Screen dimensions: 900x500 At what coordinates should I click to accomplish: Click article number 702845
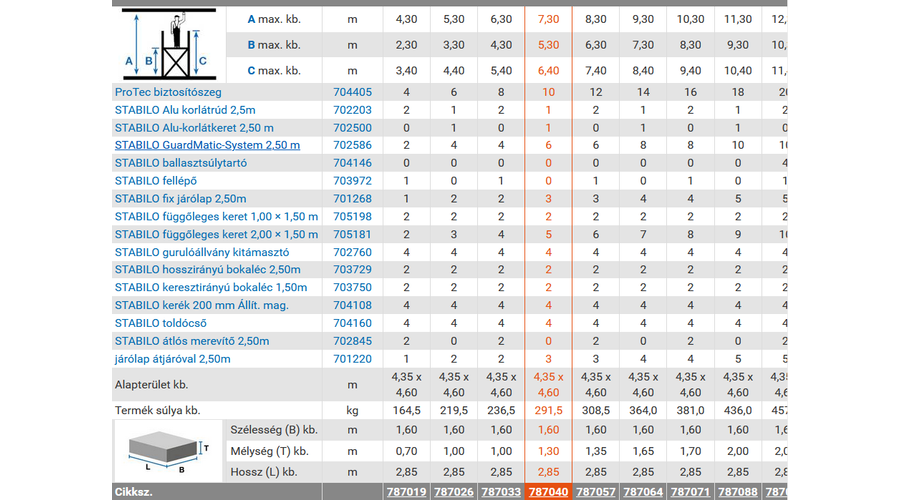tap(352, 341)
